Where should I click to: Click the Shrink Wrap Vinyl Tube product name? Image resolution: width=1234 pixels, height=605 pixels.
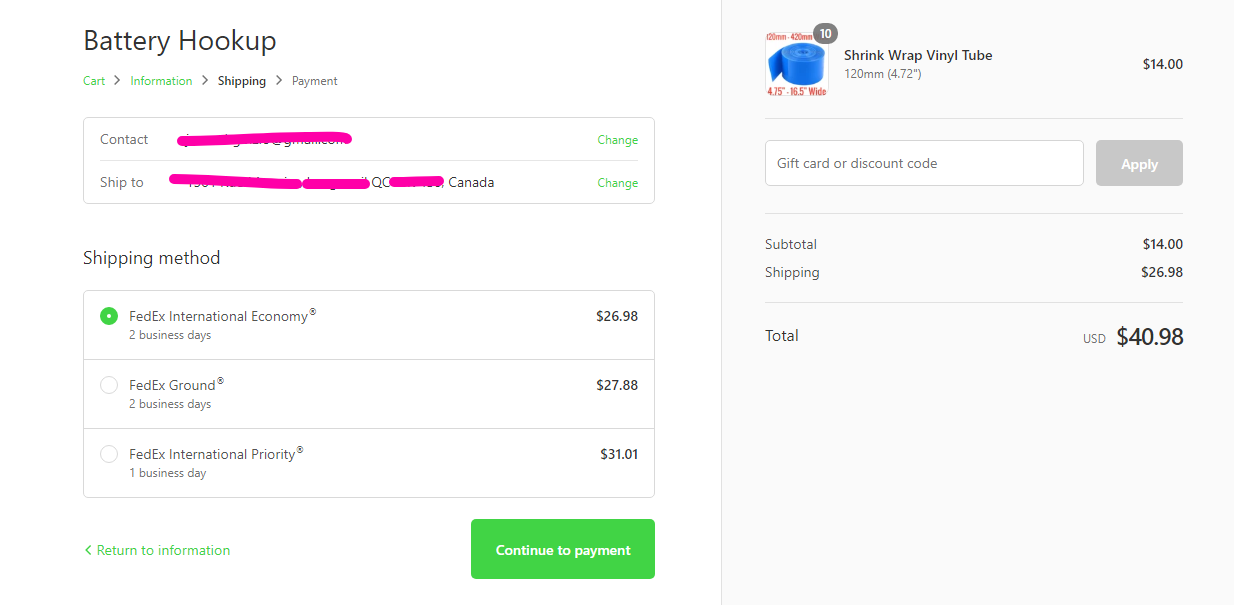click(x=918, y=55)
